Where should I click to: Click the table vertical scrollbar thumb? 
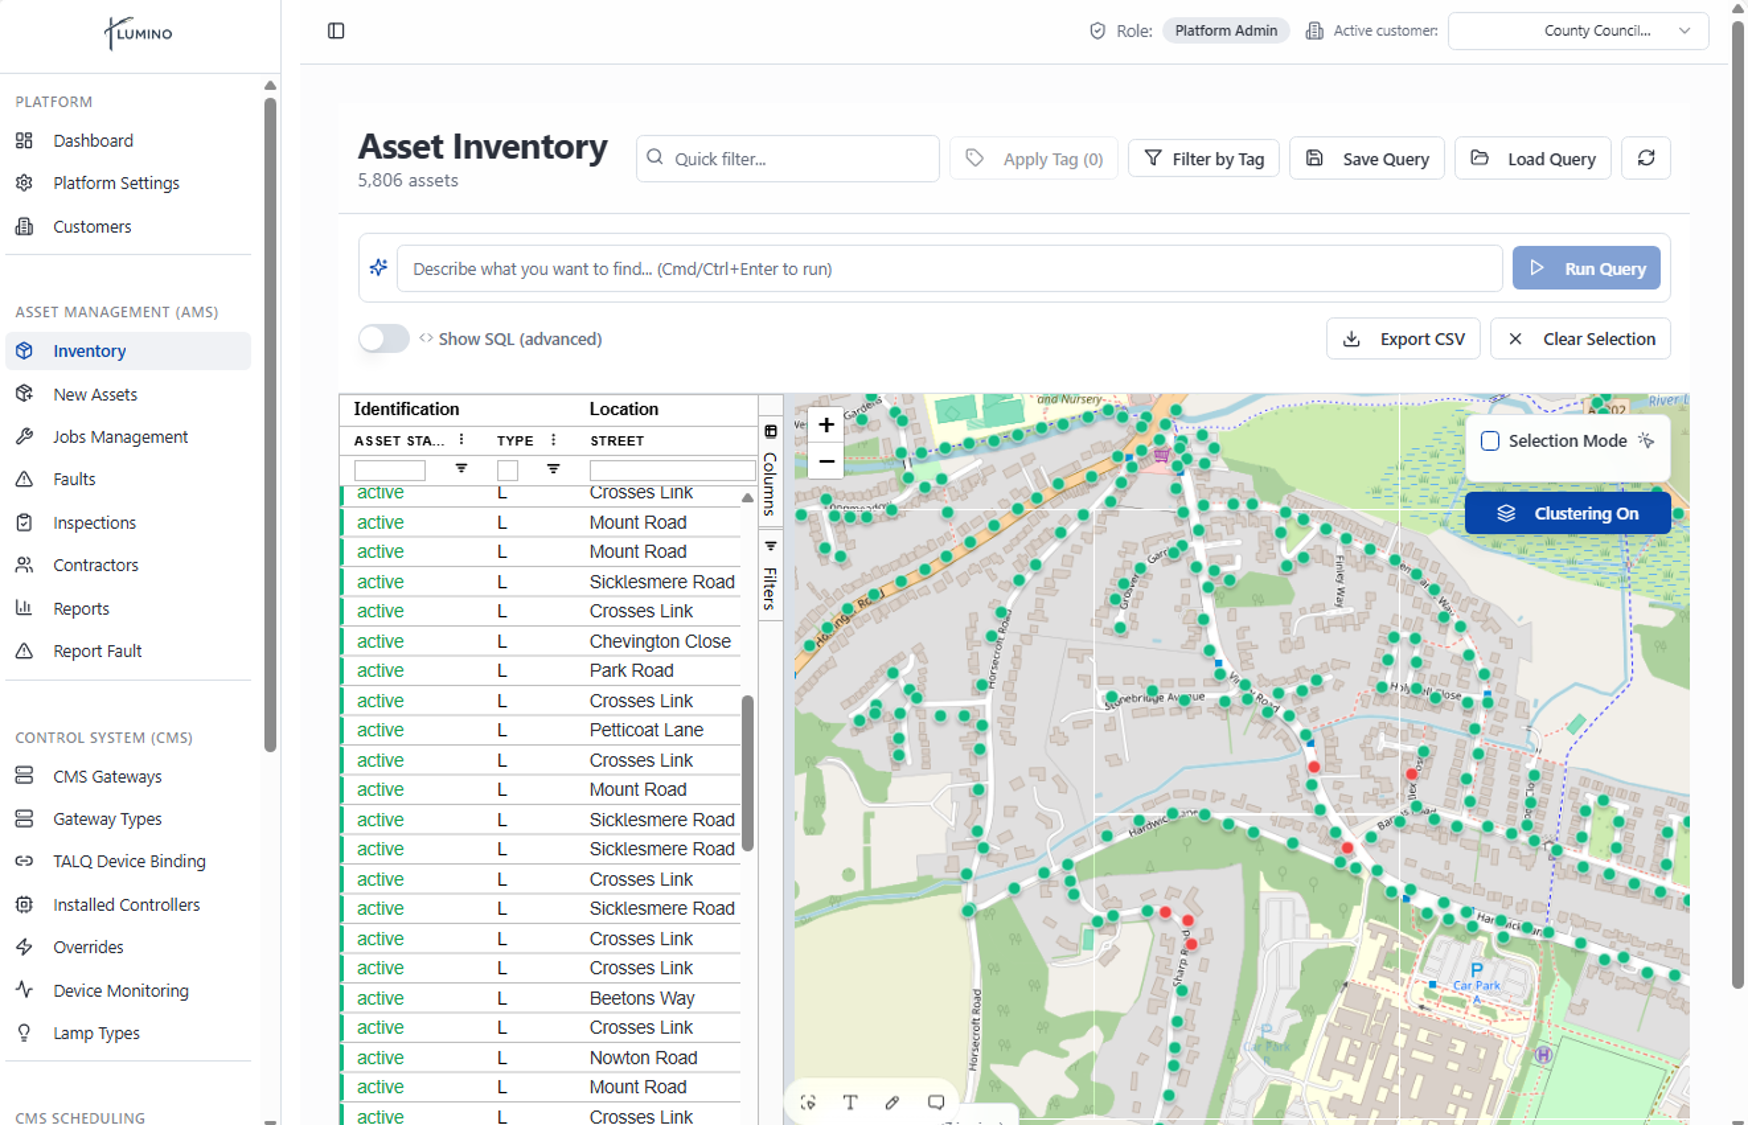pyautogui.click(x=747, y=773)
